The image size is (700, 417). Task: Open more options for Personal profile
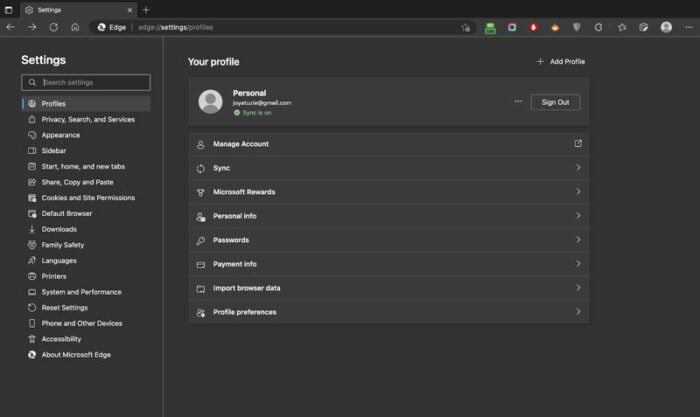tap(518, 101)
